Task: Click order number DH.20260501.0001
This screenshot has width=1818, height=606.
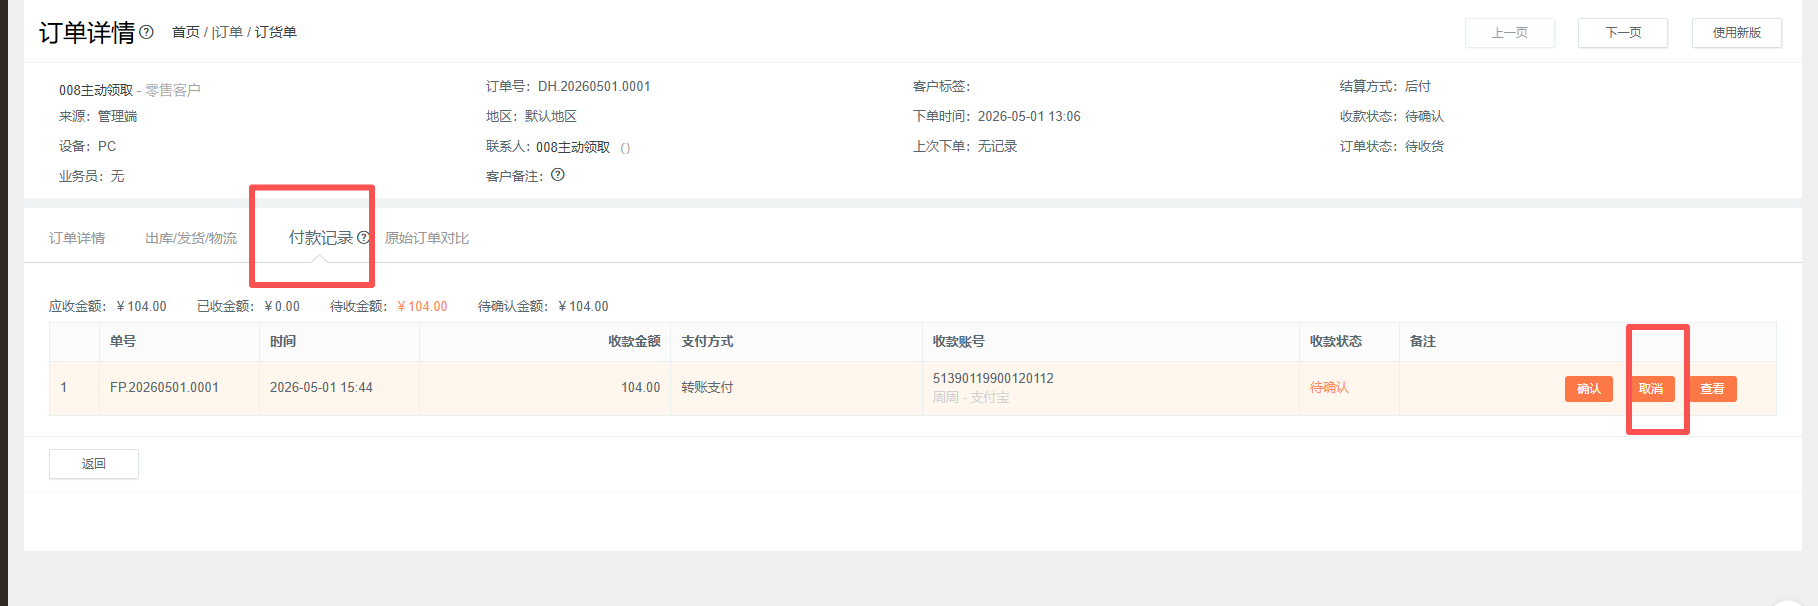Action: click(594, 87)
